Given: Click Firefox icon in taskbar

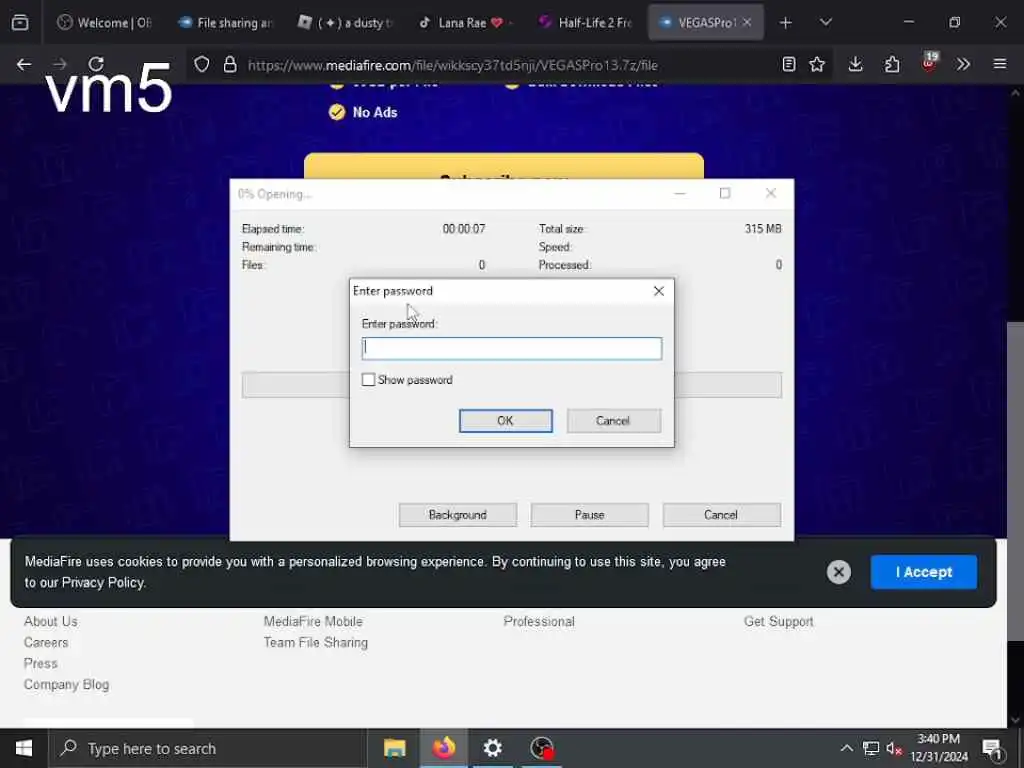Looking at the screenshot, I should pos(444,748).
